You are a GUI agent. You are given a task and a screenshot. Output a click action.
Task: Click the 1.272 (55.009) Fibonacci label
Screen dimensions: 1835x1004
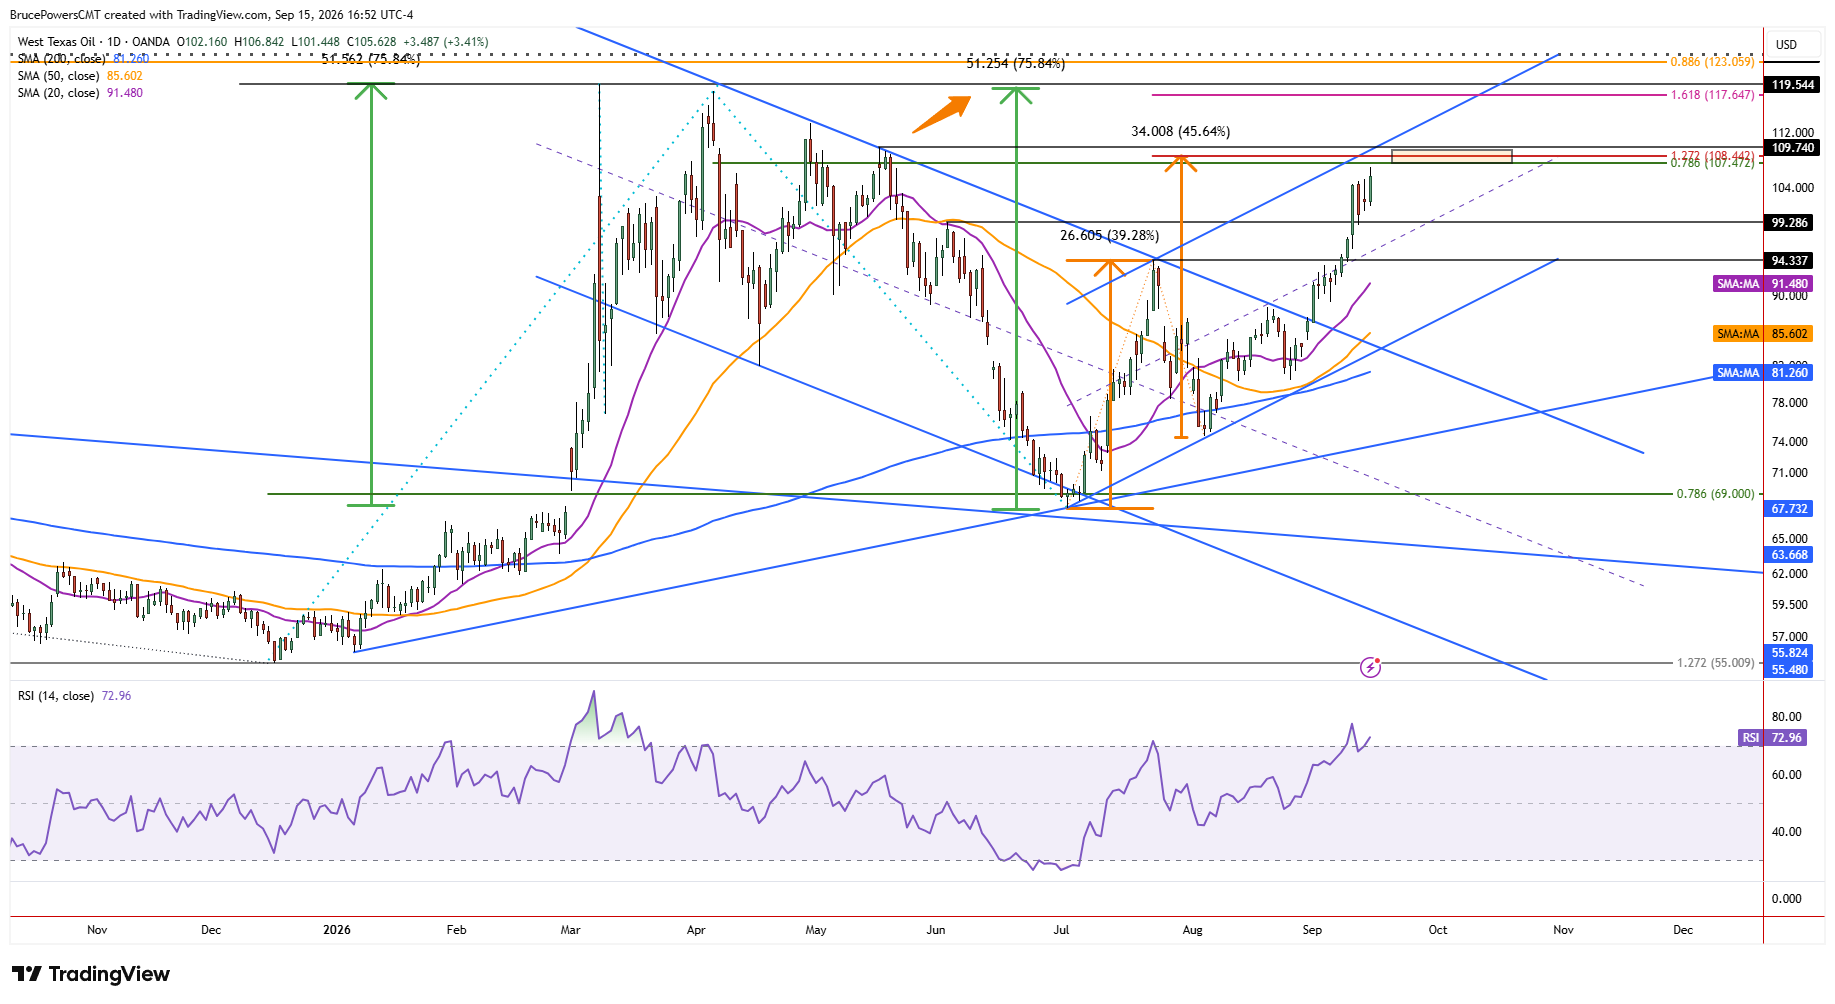pyautogui.click(x=1715, y=663)
